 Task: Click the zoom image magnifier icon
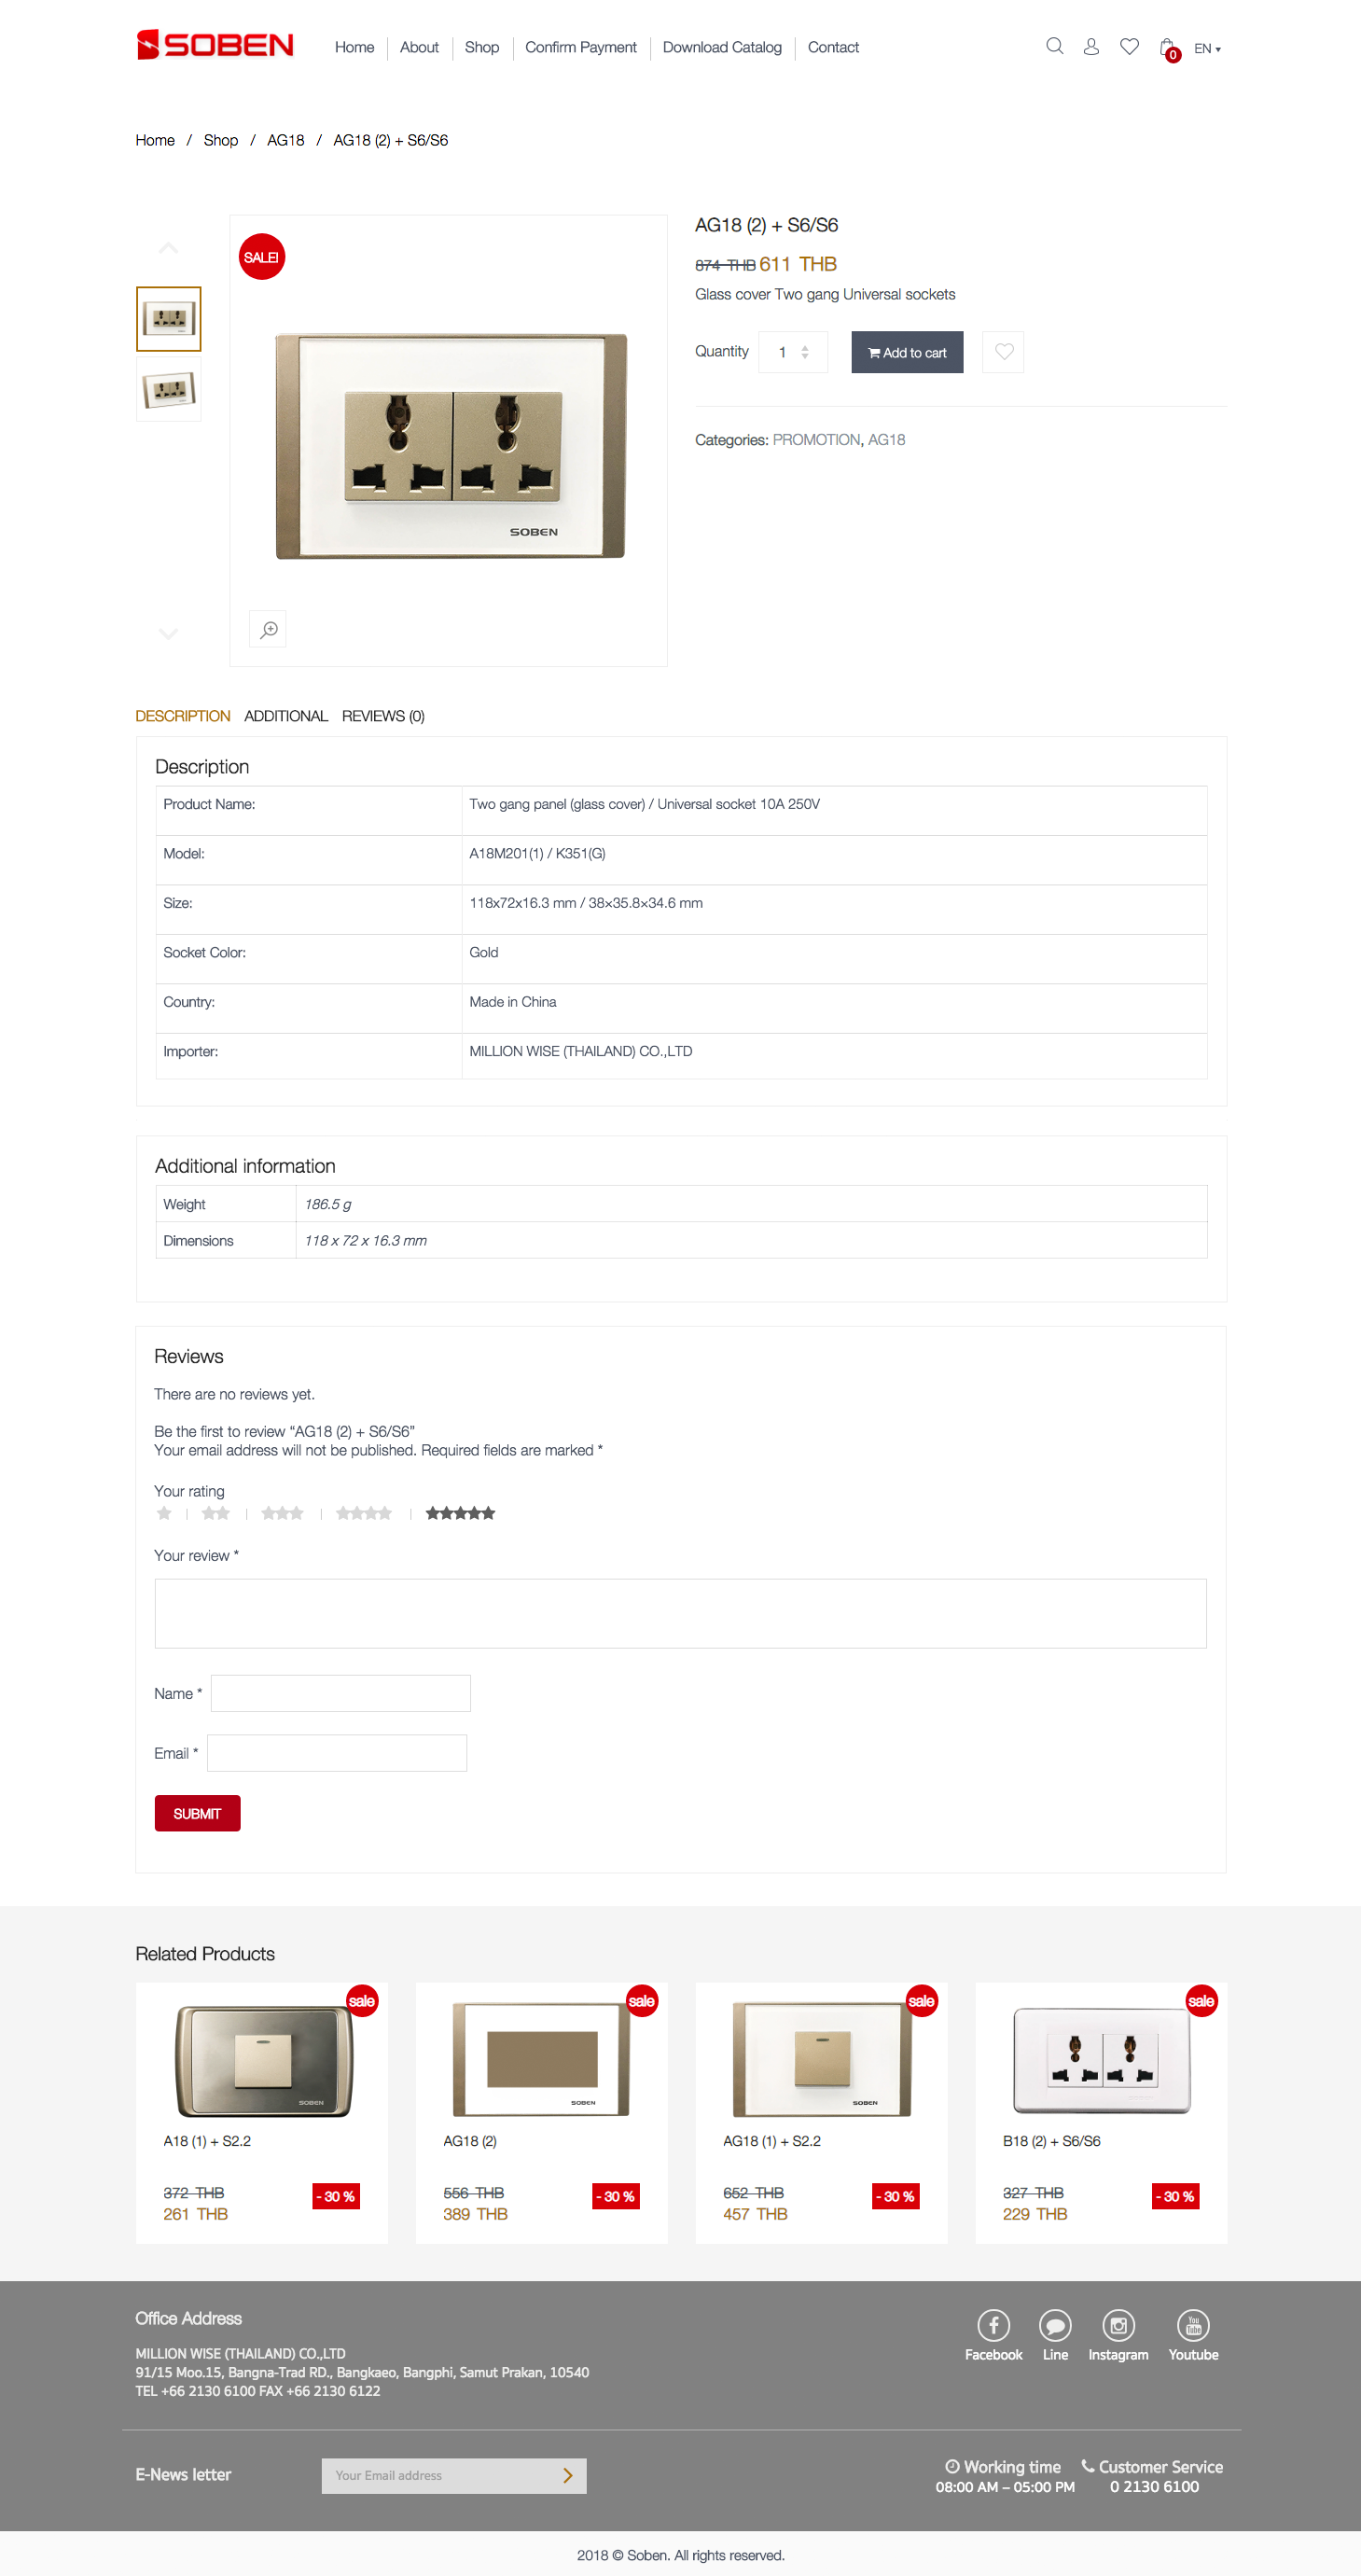coord(268,629)
